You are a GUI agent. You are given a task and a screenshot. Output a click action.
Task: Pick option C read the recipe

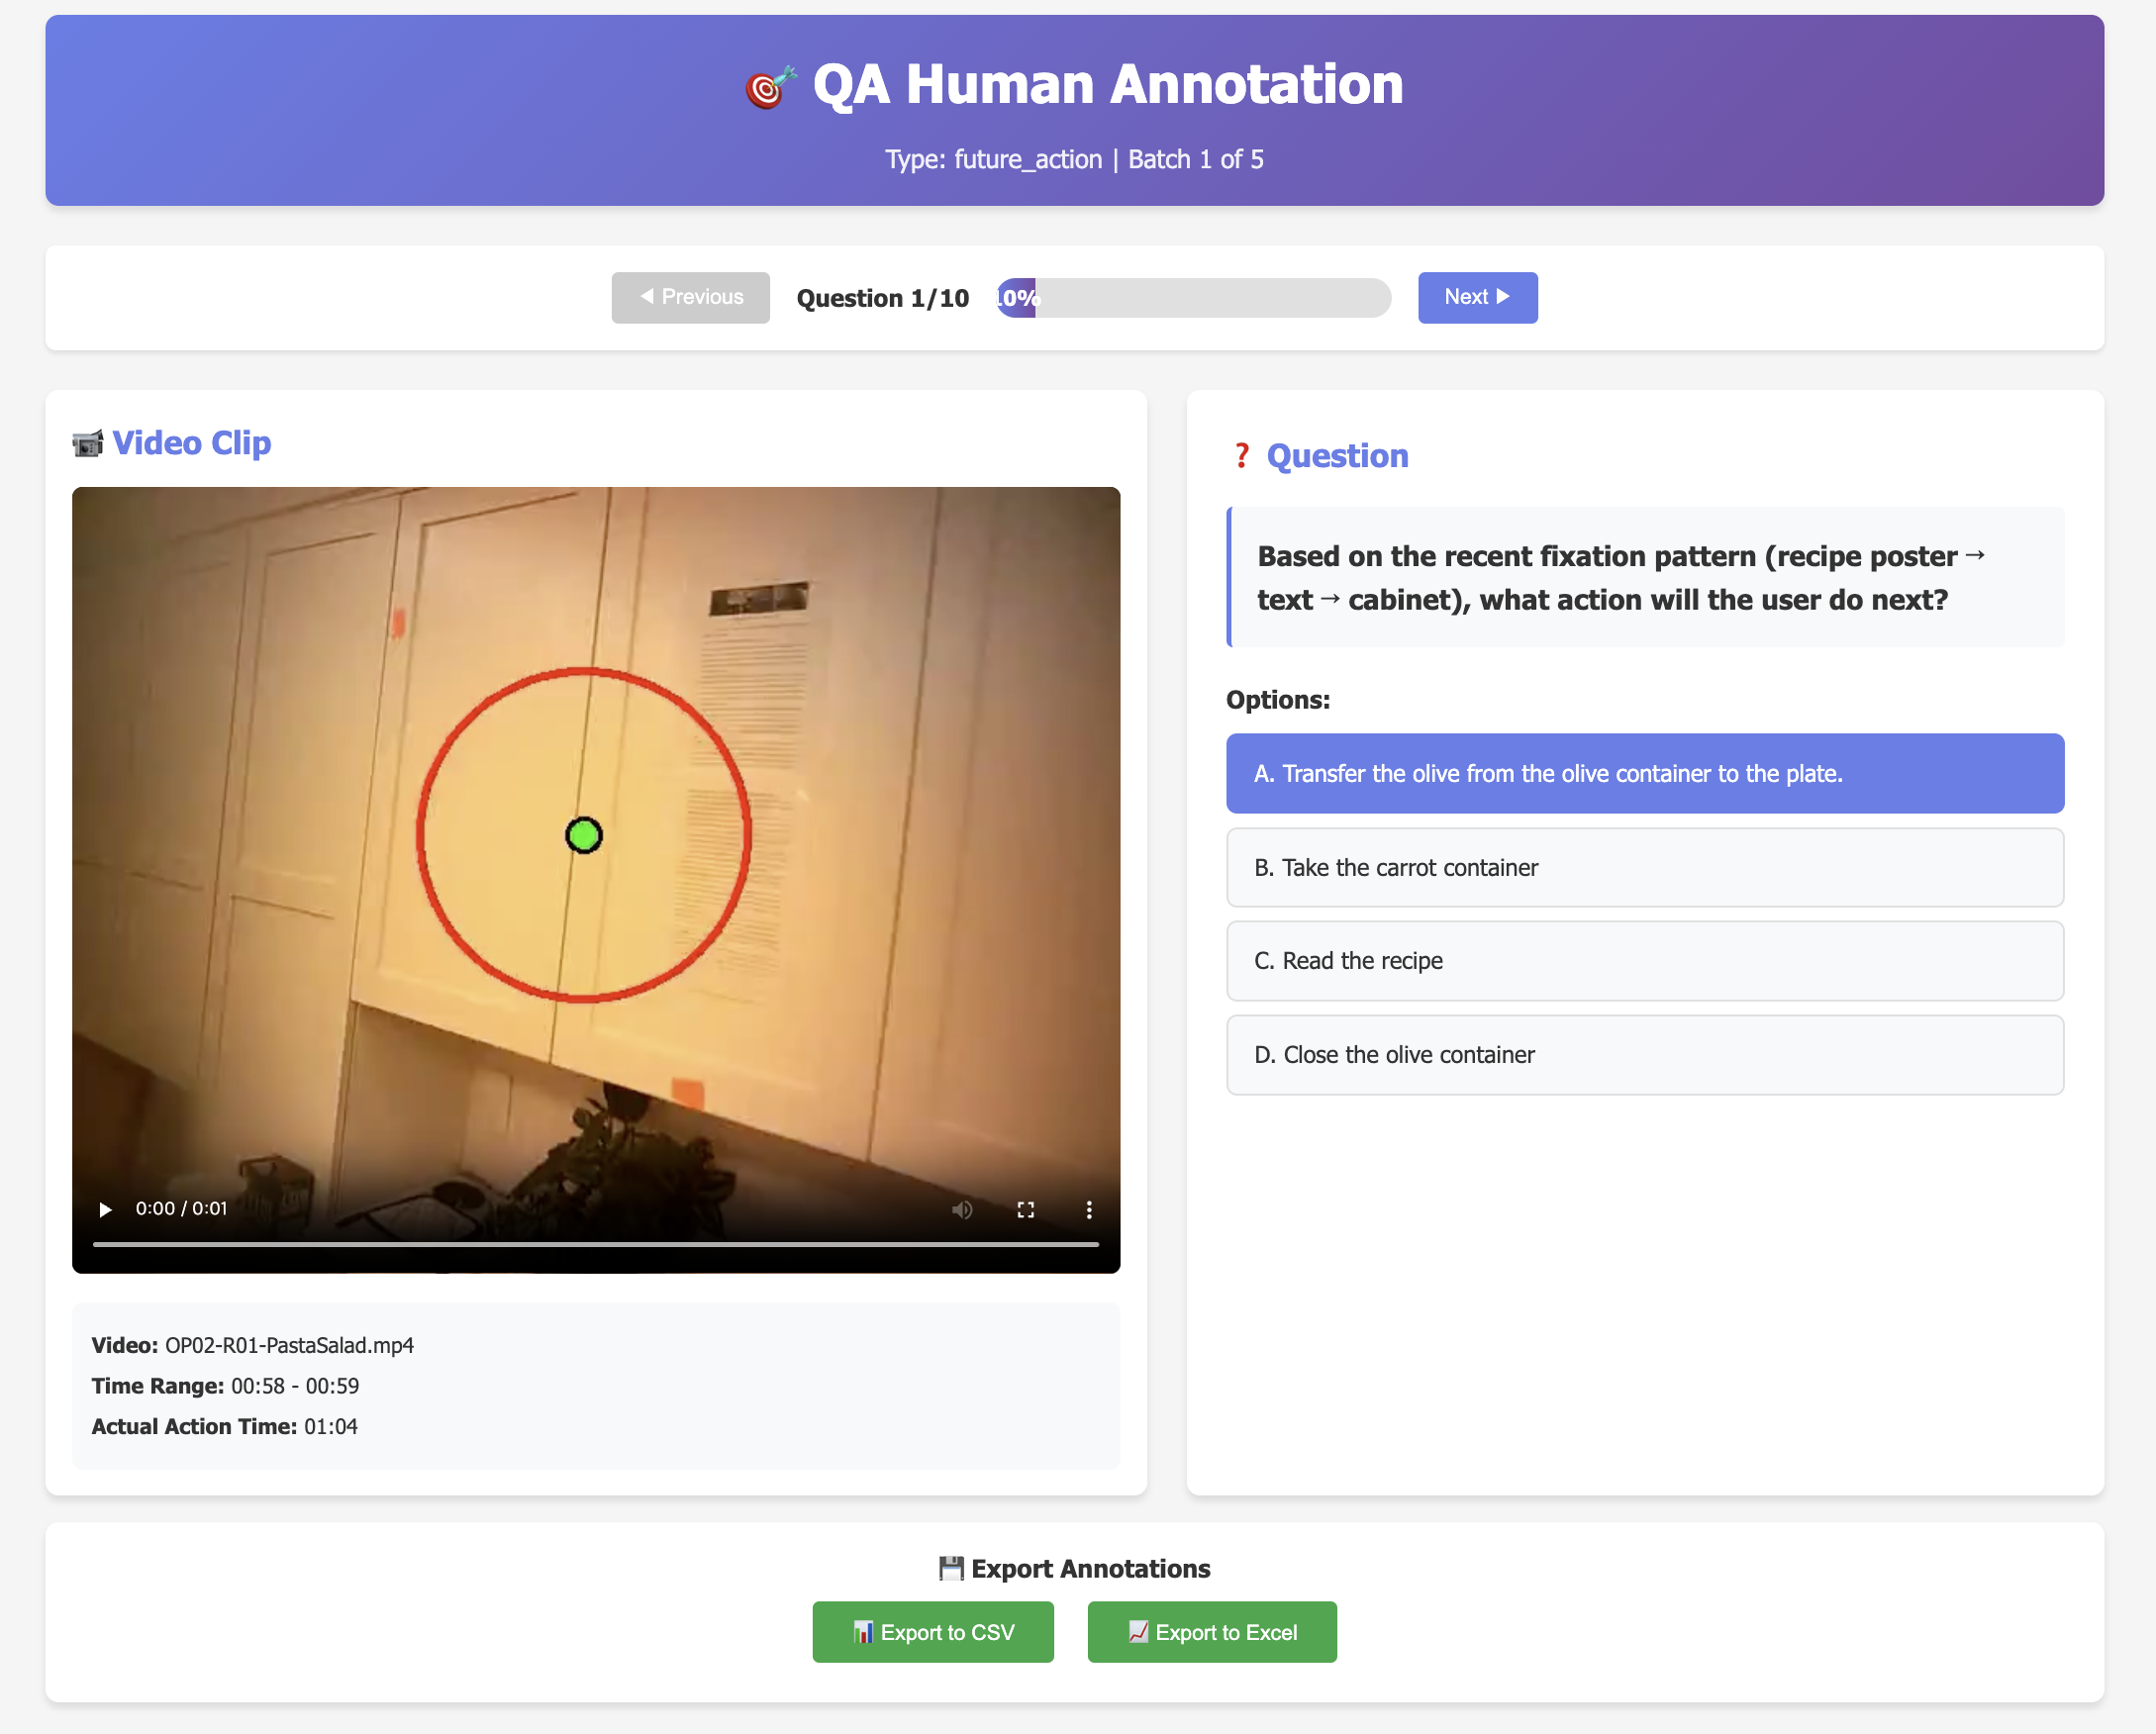point(1645,960)
